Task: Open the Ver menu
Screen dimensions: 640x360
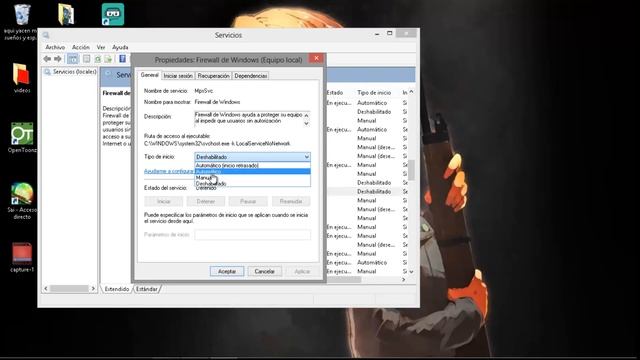Action: 101,47
